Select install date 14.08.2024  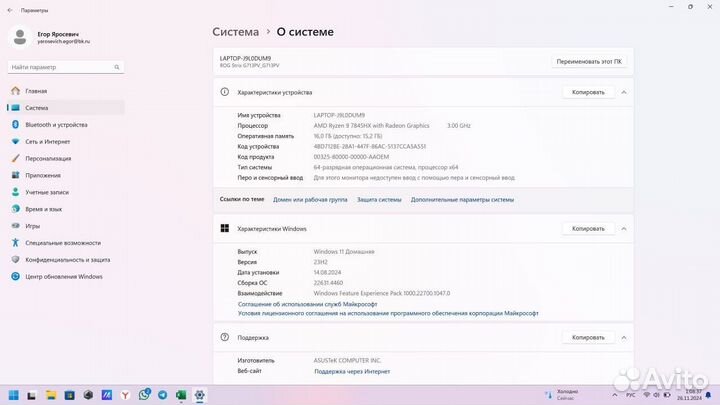click(x=327, y=273)
